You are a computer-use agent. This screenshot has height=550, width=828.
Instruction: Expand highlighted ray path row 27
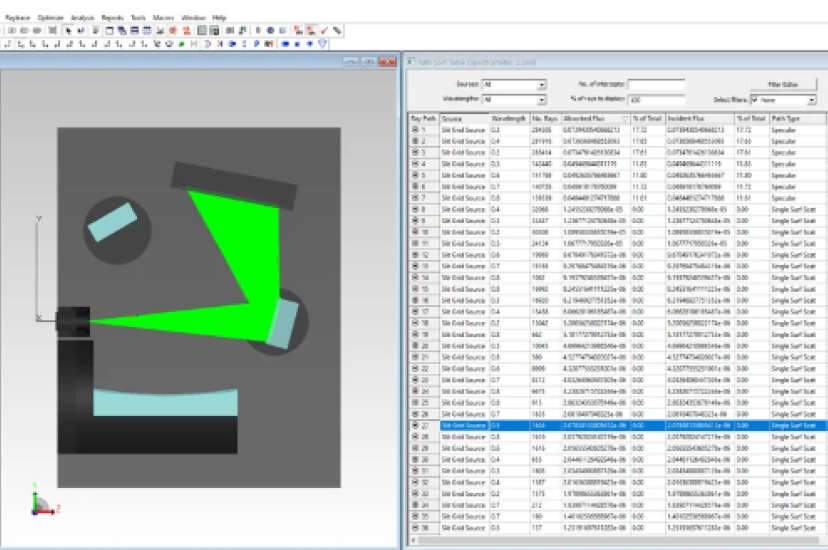(x=415, y=425)
